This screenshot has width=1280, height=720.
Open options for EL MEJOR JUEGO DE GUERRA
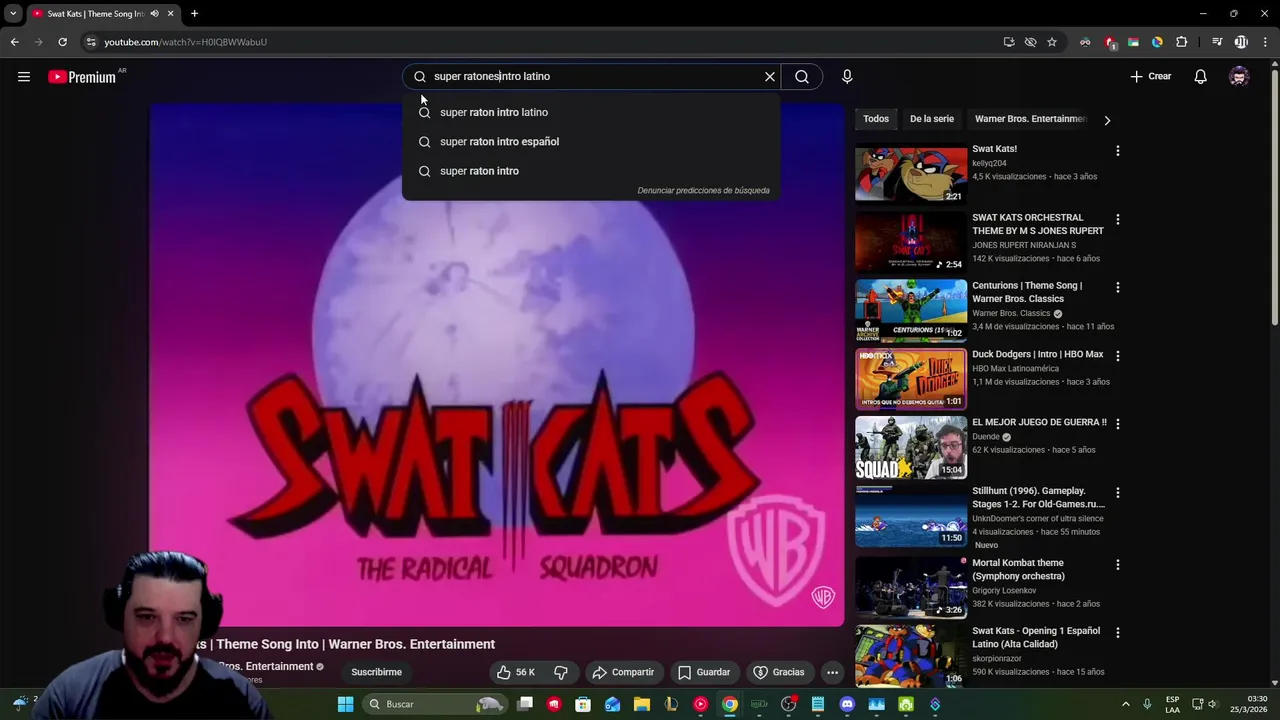[x=1117, y=424]
